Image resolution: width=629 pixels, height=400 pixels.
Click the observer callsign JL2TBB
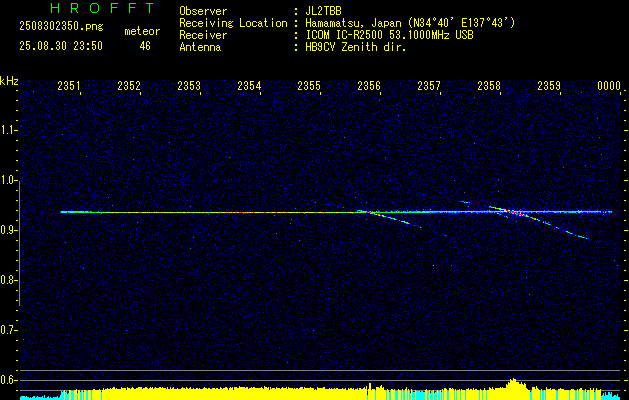[x=323, y=11]
